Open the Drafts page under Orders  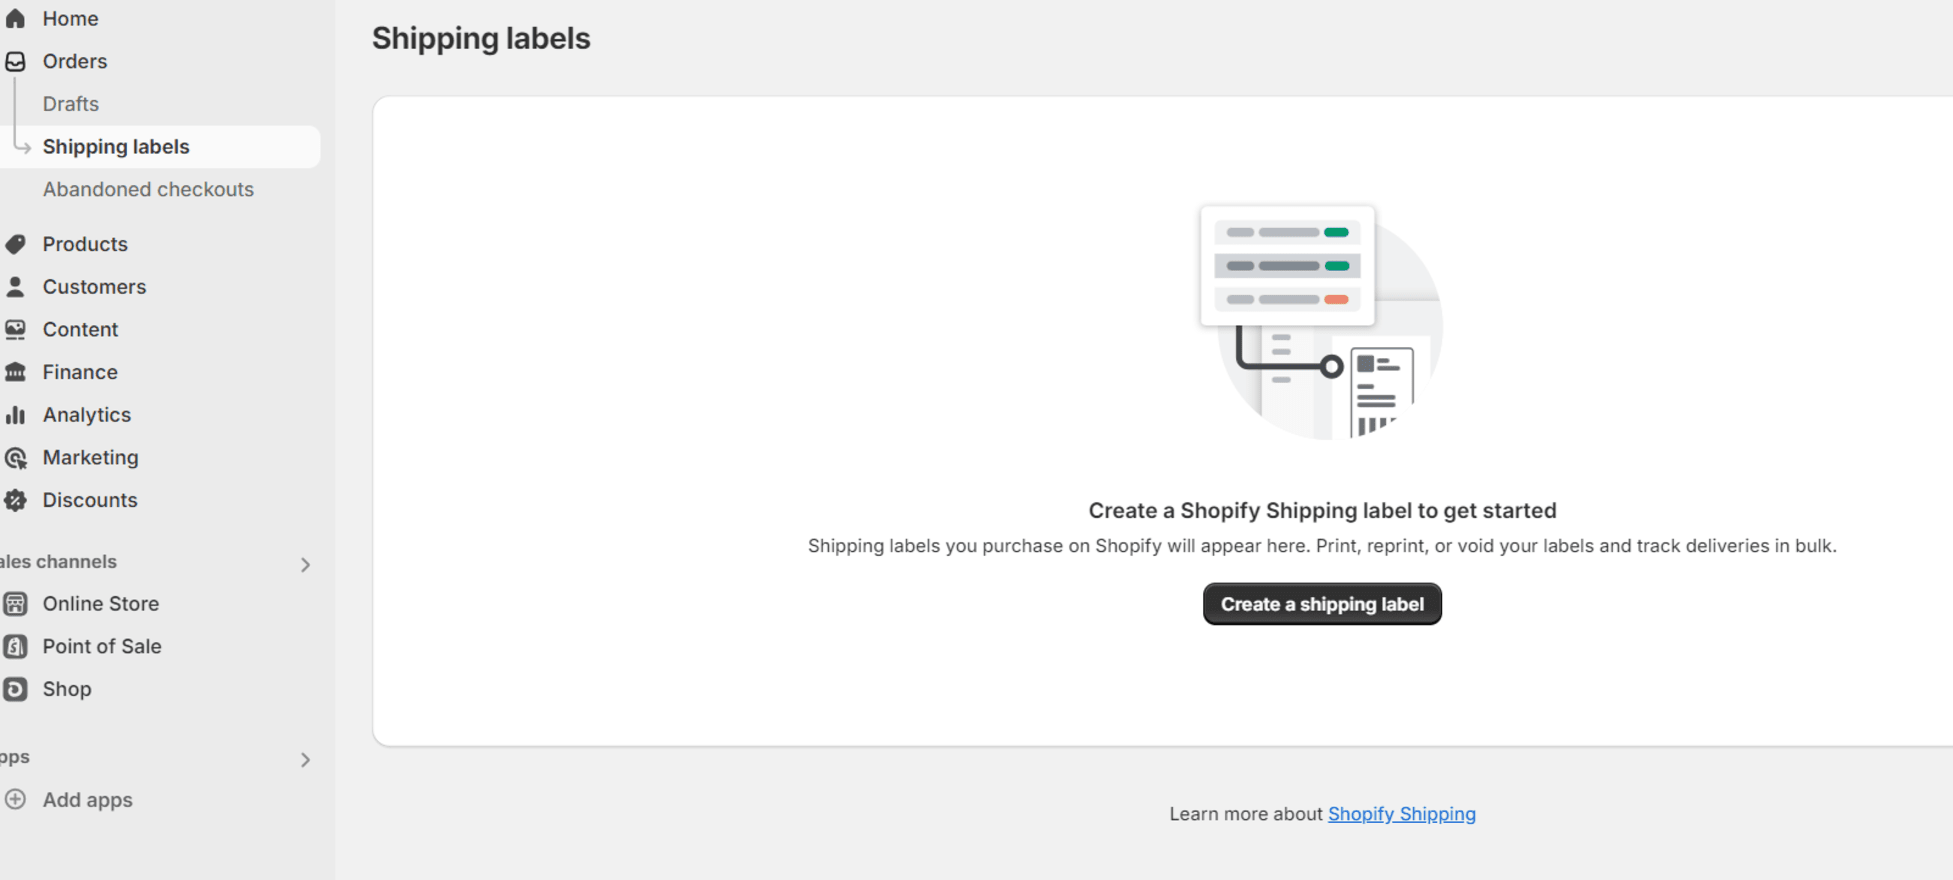[70, 103]
